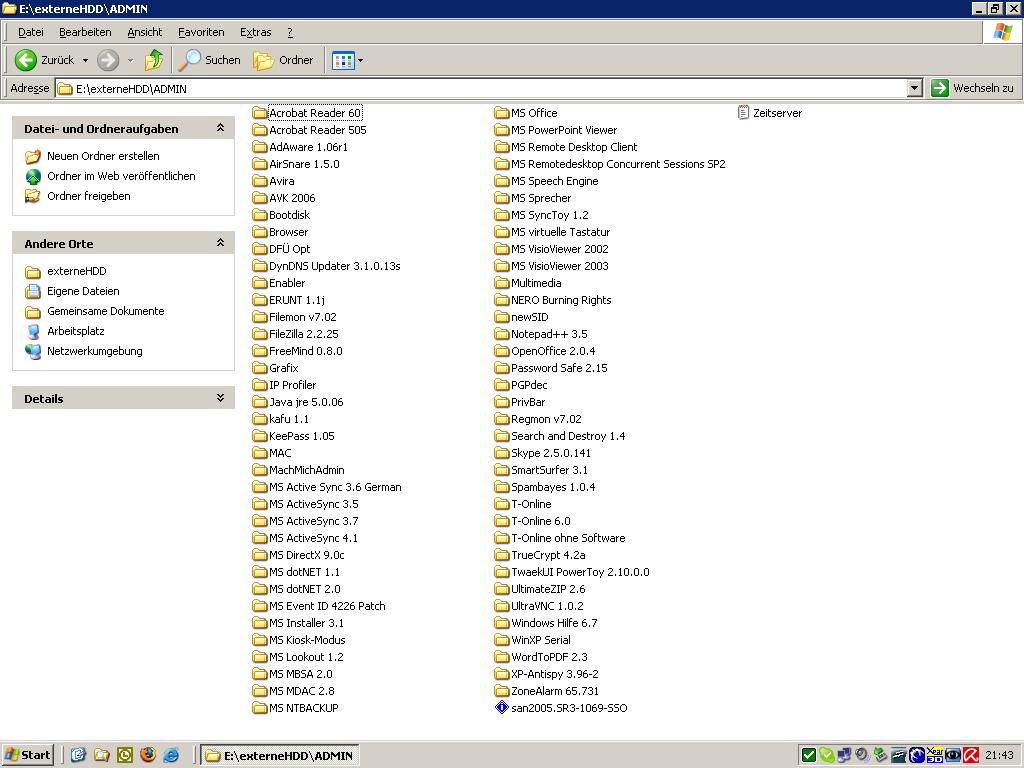Collapse the Andere Orte panel
This screenshot has width=1024, height=768.
221,243
